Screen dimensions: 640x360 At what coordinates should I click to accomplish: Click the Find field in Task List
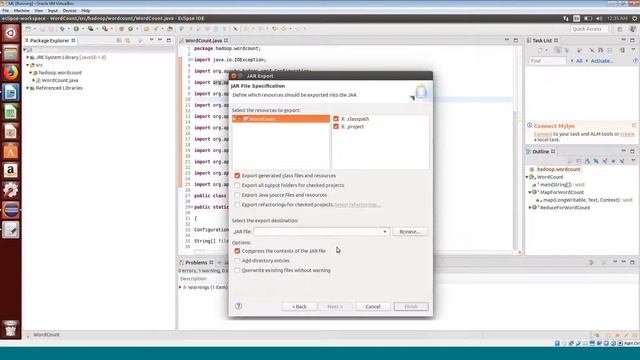click(x=547, y=61)
